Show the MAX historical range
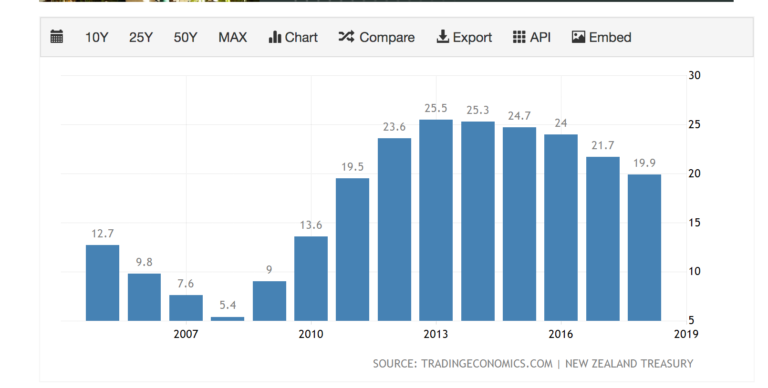The image size is (768, 388). (x=233, y=38)
